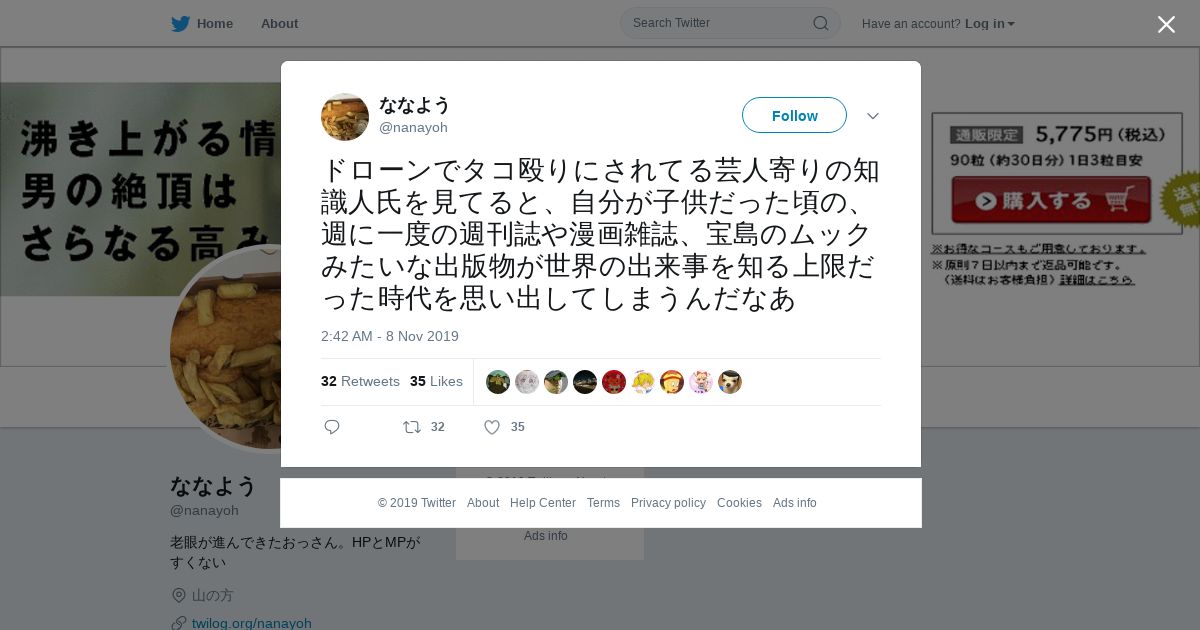Viewport: 1200px width, 630px height.
Task: Click the first liker's avatar icon
Action: tap(498, 382)
